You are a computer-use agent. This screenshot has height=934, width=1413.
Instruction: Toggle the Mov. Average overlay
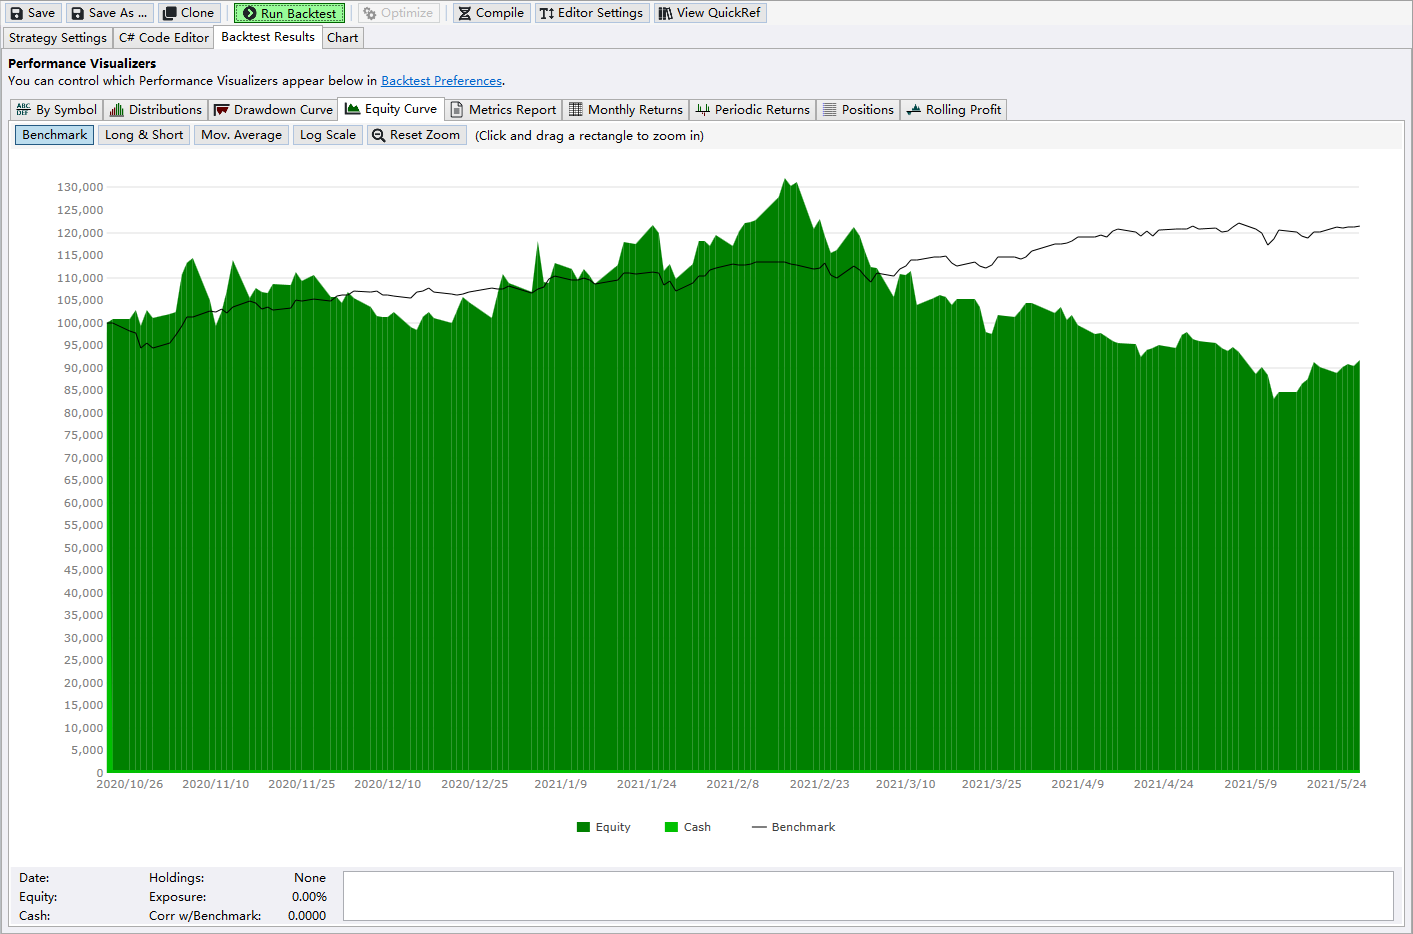pyautogui.click(x=241, y=135)
